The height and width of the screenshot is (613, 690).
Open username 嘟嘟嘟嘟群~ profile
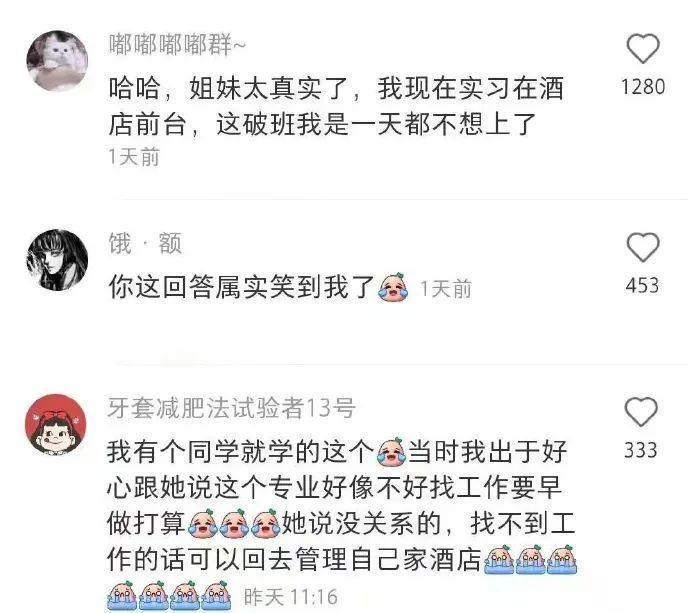point(177,45)
